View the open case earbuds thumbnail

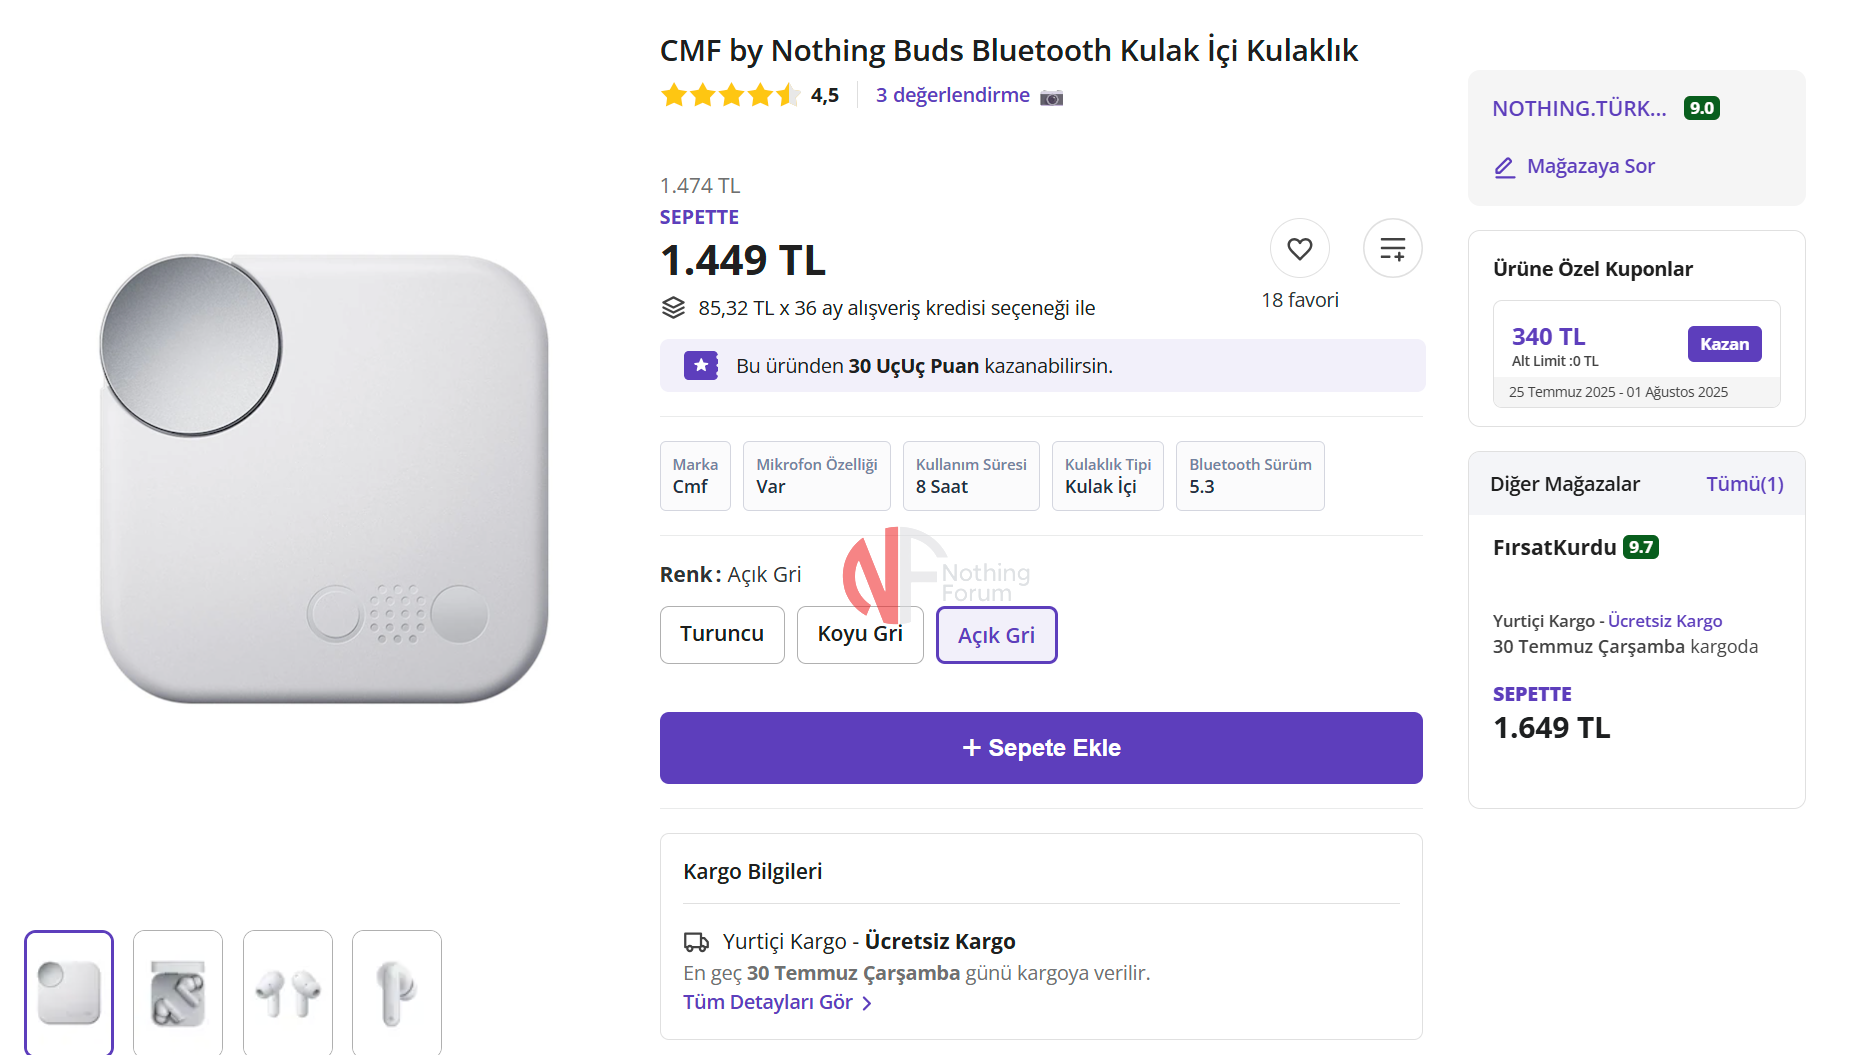(x=178, y=992)
